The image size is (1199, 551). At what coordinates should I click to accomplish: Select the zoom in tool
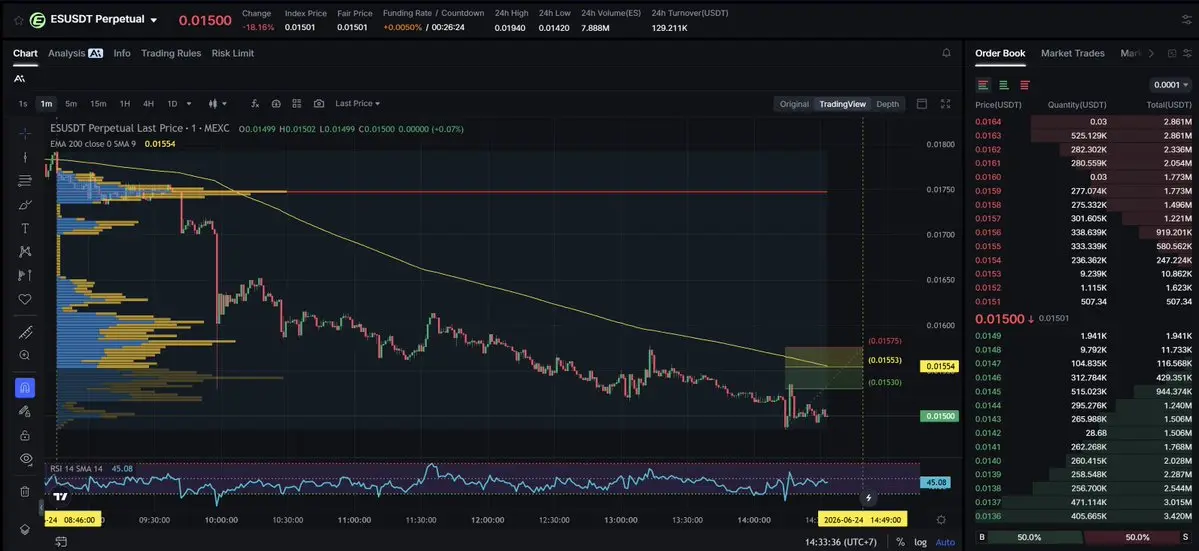click(24, 355)
